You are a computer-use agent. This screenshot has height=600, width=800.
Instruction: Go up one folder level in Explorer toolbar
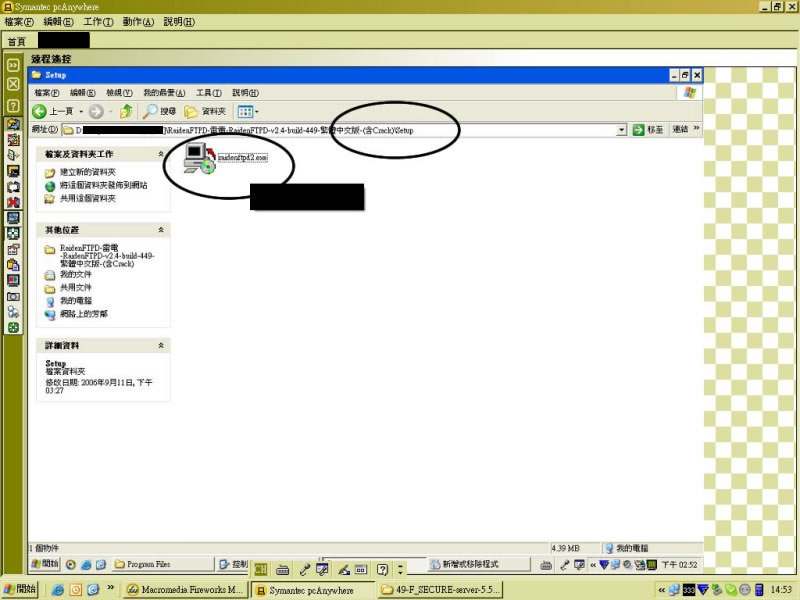tap(126, 111)
